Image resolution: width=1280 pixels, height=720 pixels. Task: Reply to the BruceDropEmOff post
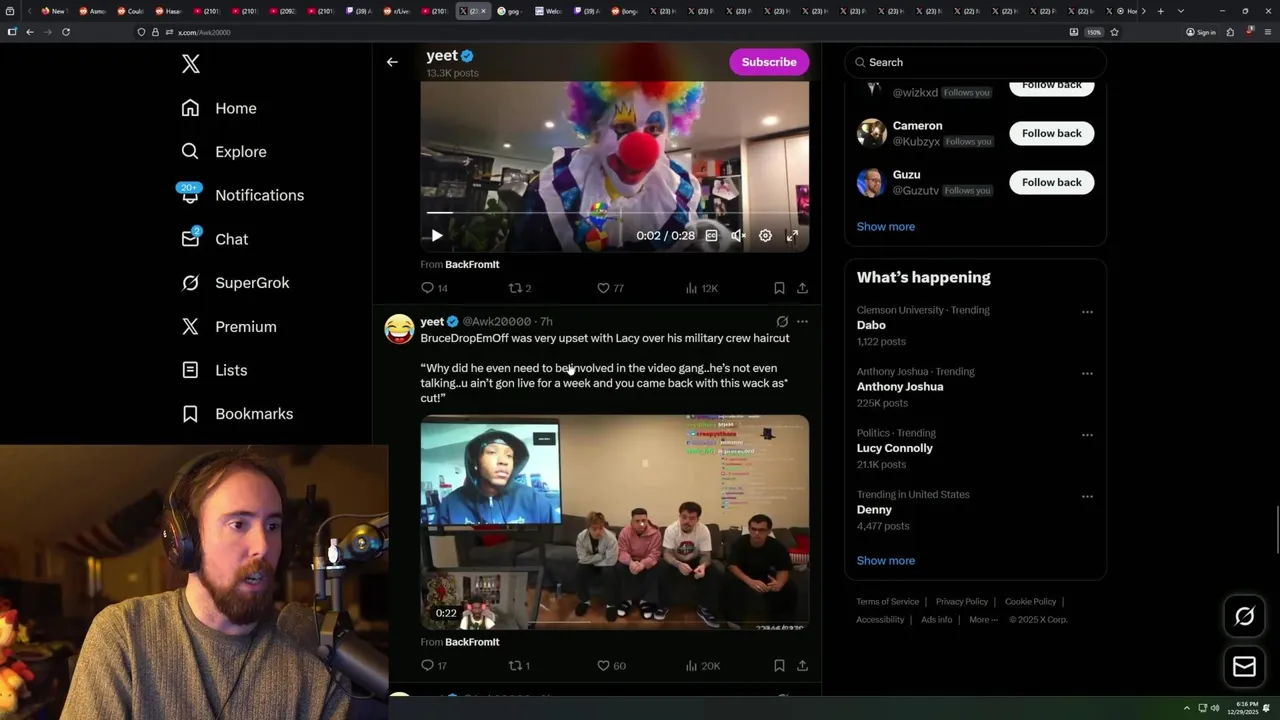pyautogui.click(x=434, y=666)
